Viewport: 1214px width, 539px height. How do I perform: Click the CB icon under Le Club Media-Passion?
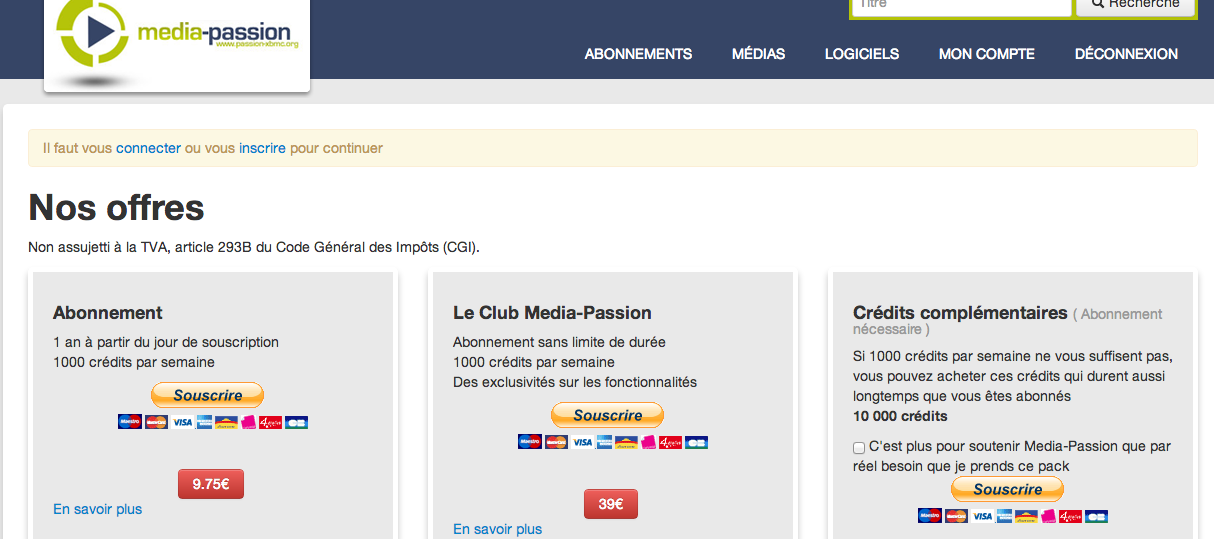tap(697, 442)
